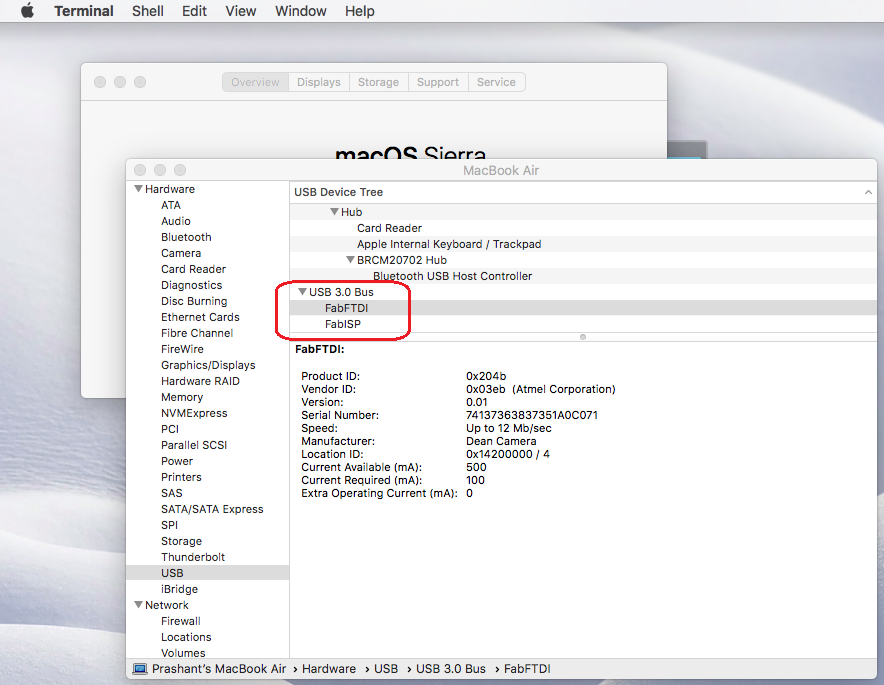The width and height of the screenshot is (884, 685).
Task: Open the Window menu in menu bar
Action: pyautogui.click(x=300, y=11)
